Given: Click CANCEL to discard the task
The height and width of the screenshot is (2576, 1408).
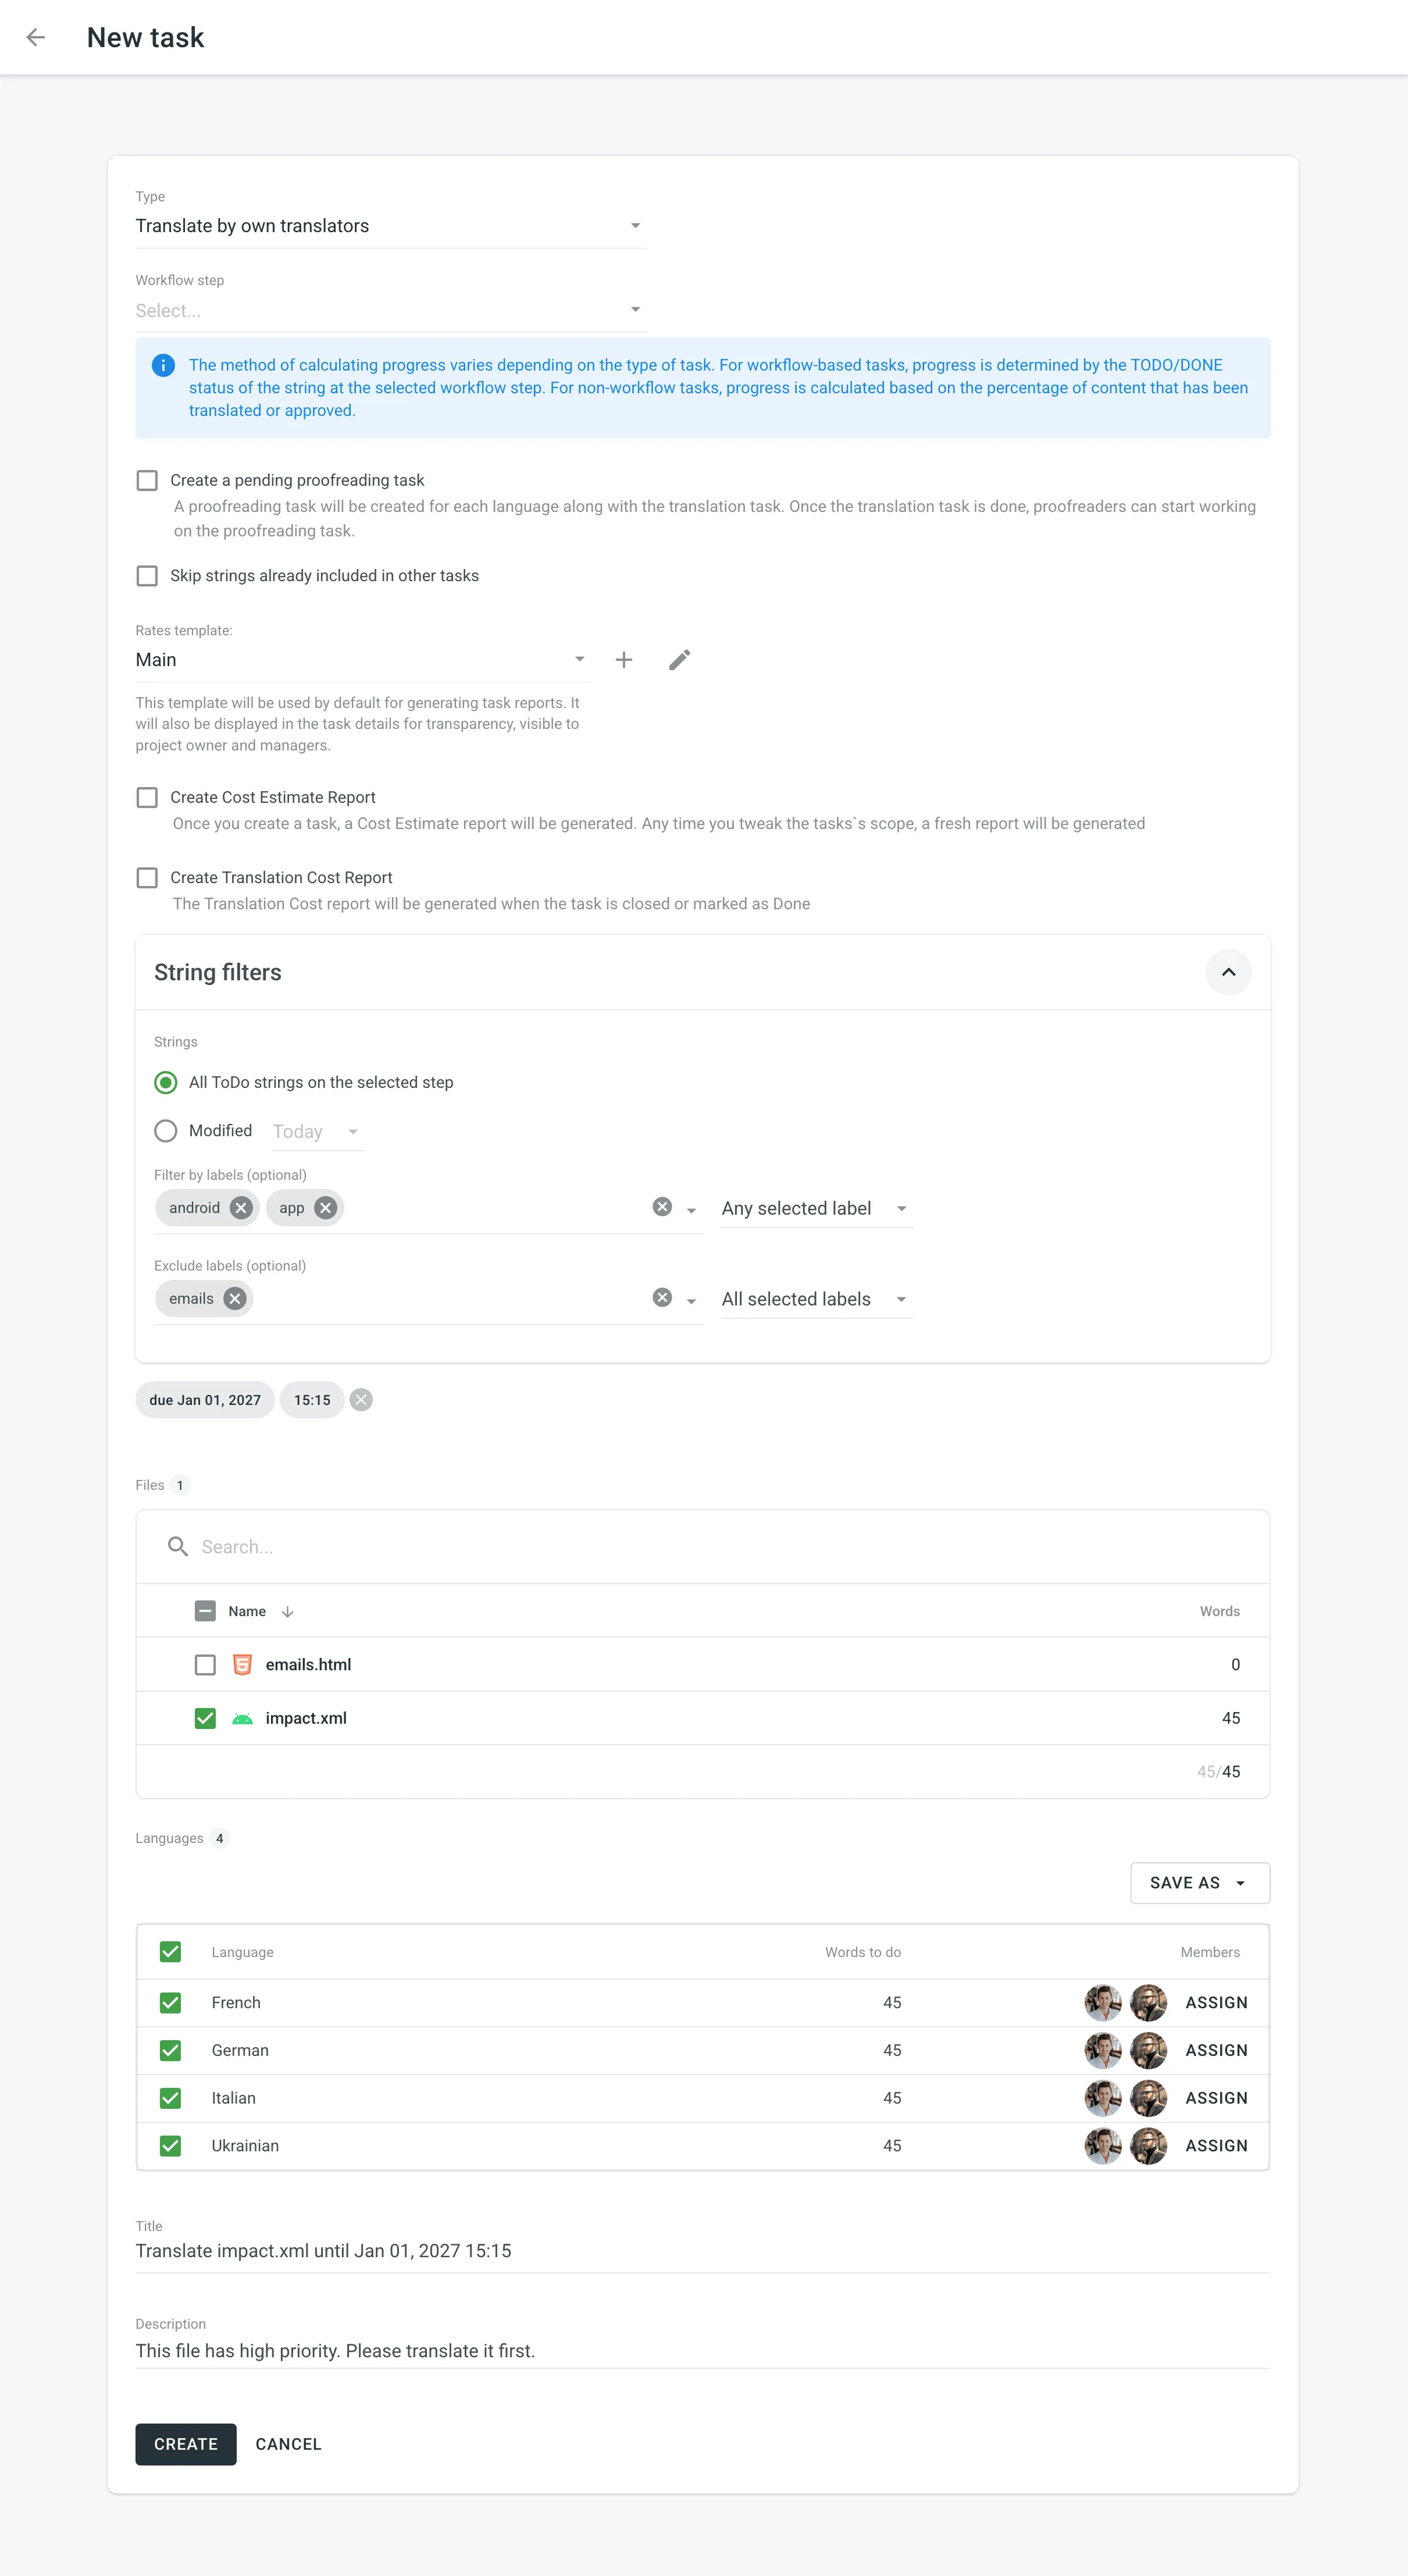Looking at the screenshot, I should [288, 2444].
